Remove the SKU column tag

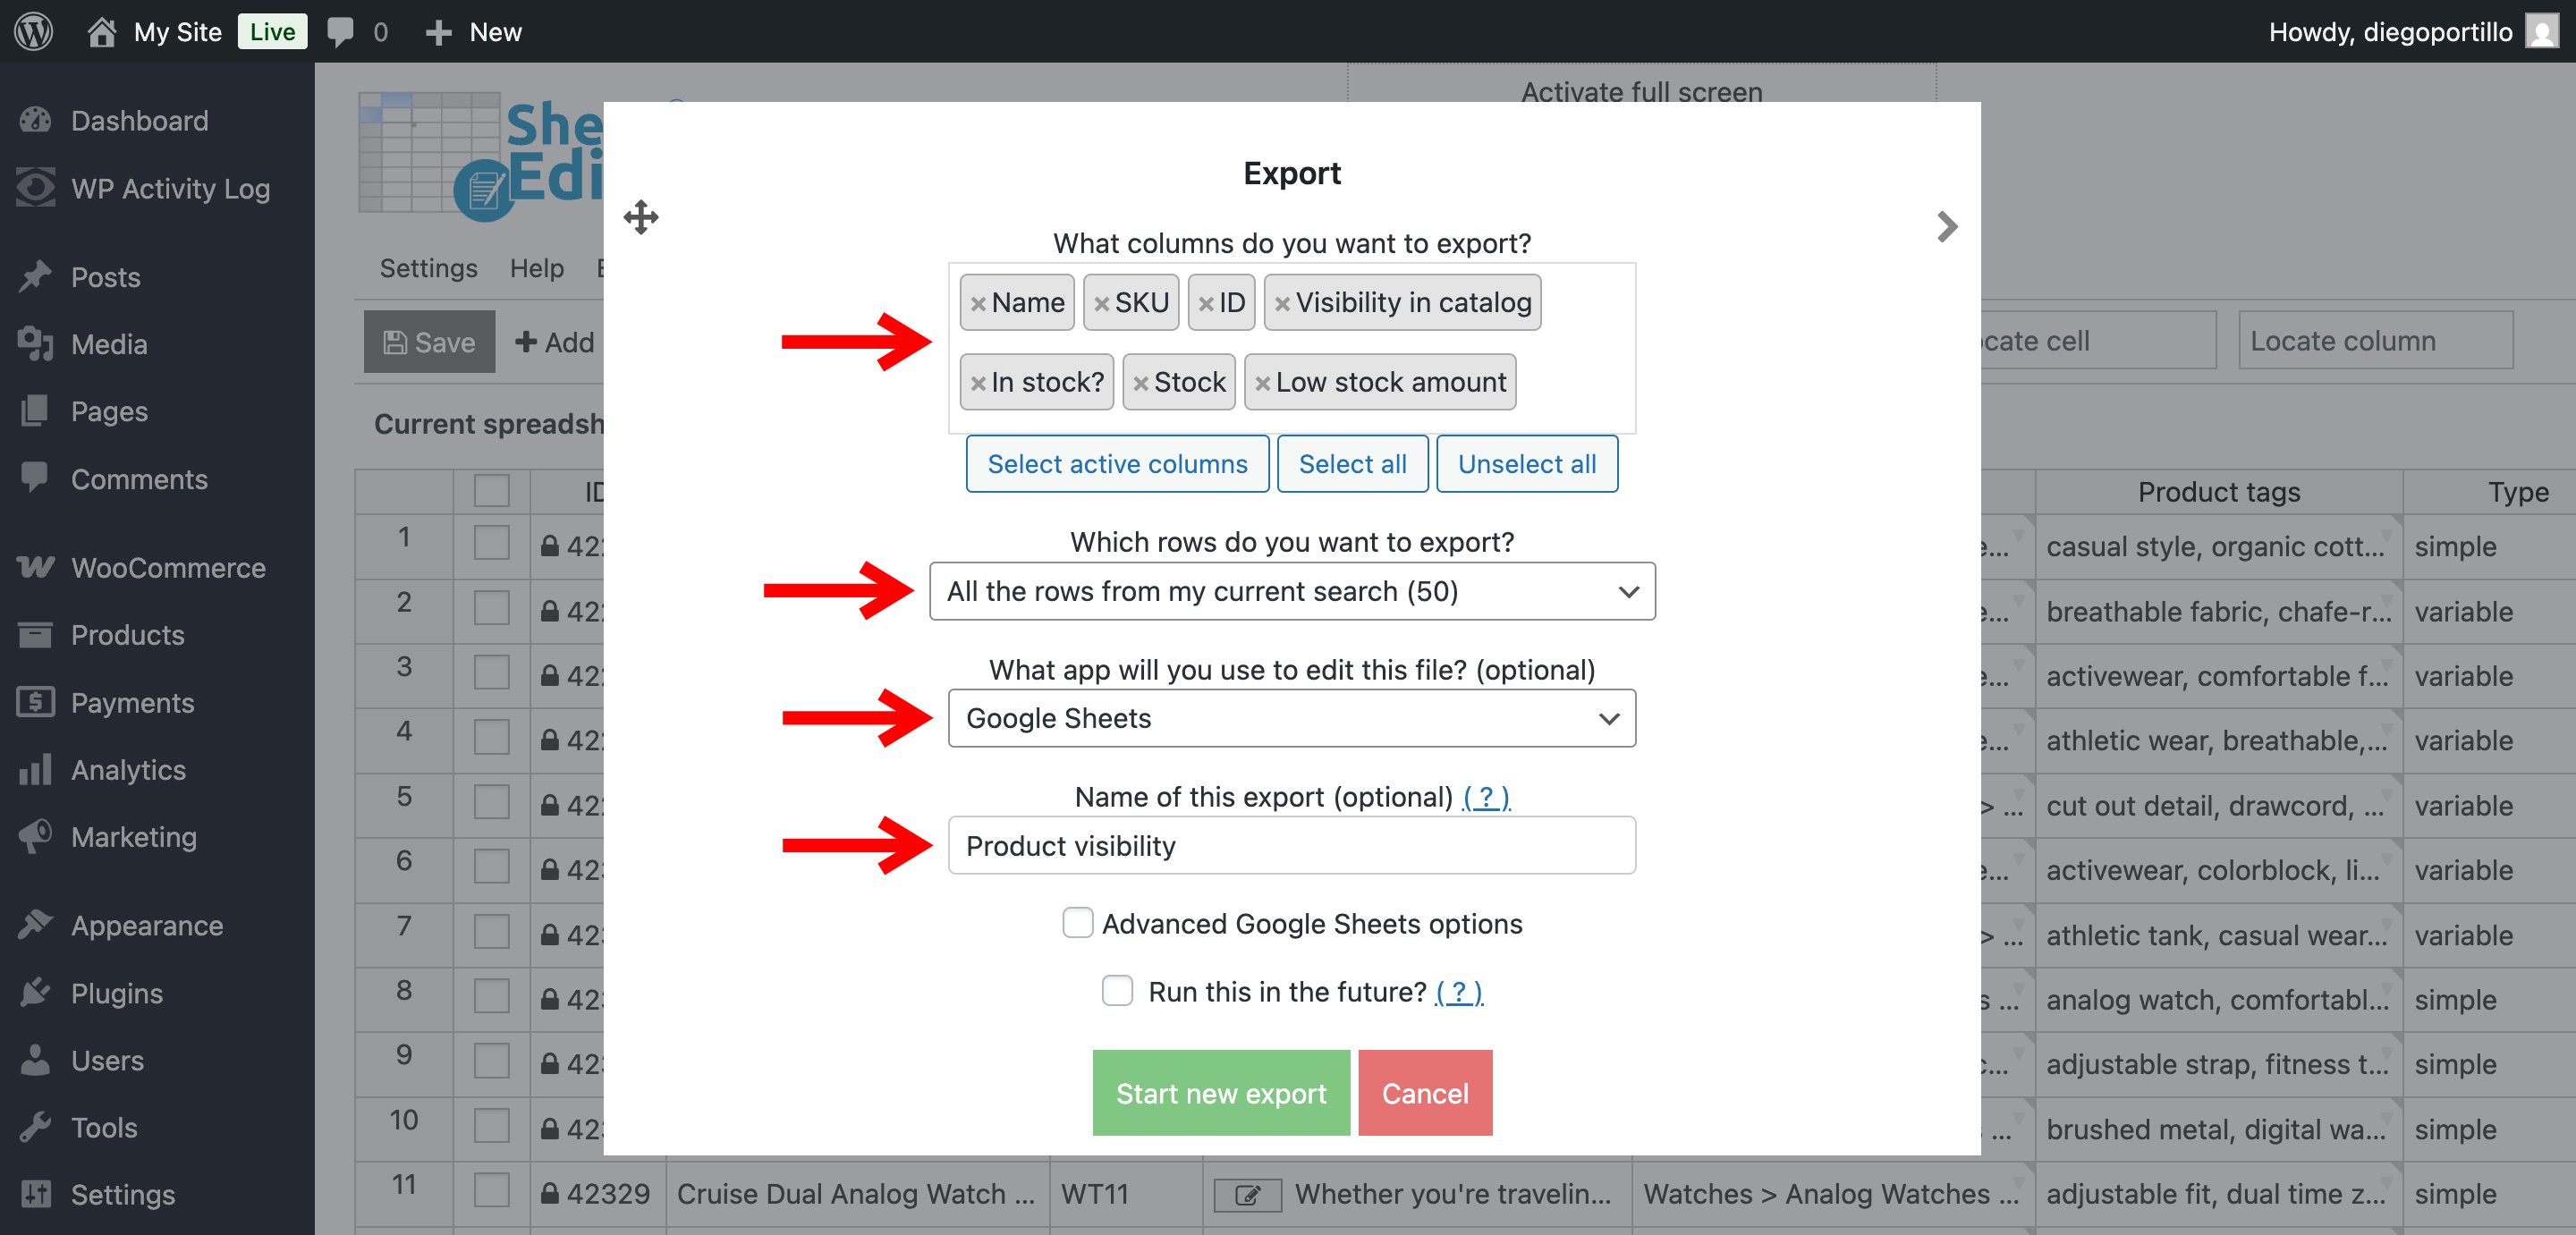(1101, 304)
